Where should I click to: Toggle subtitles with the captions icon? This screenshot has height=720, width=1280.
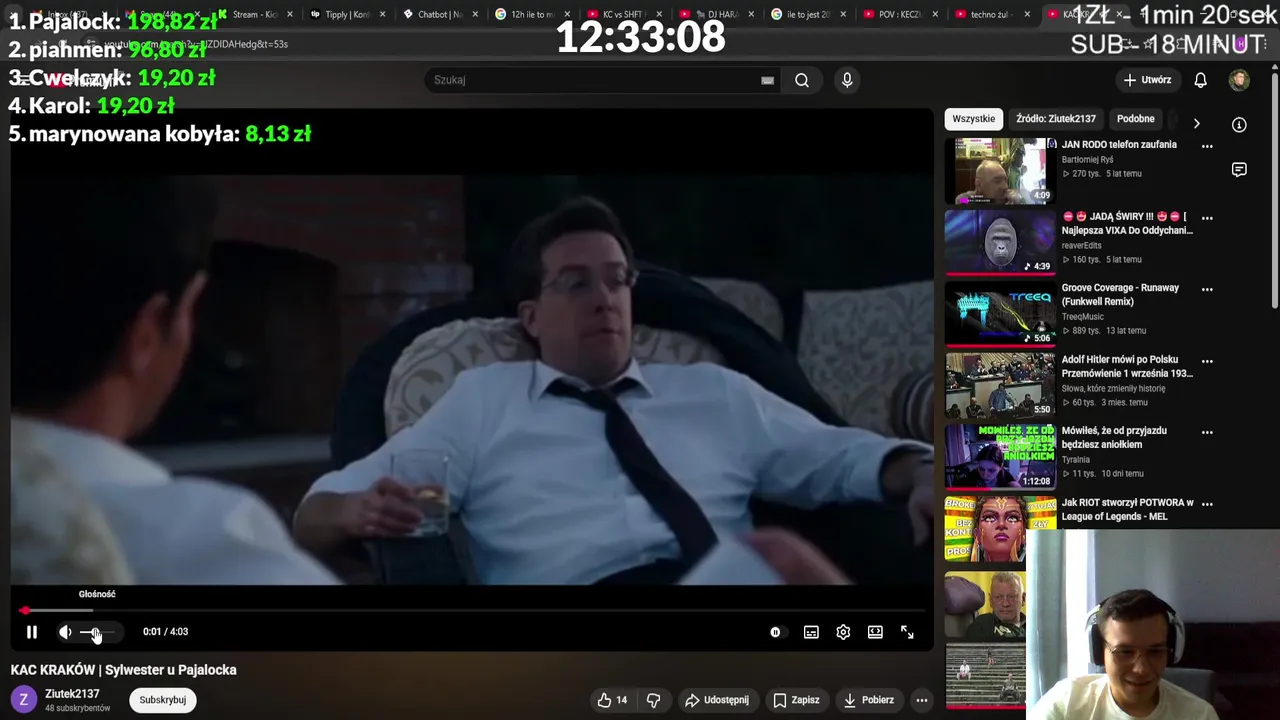(x=811, y=632)
